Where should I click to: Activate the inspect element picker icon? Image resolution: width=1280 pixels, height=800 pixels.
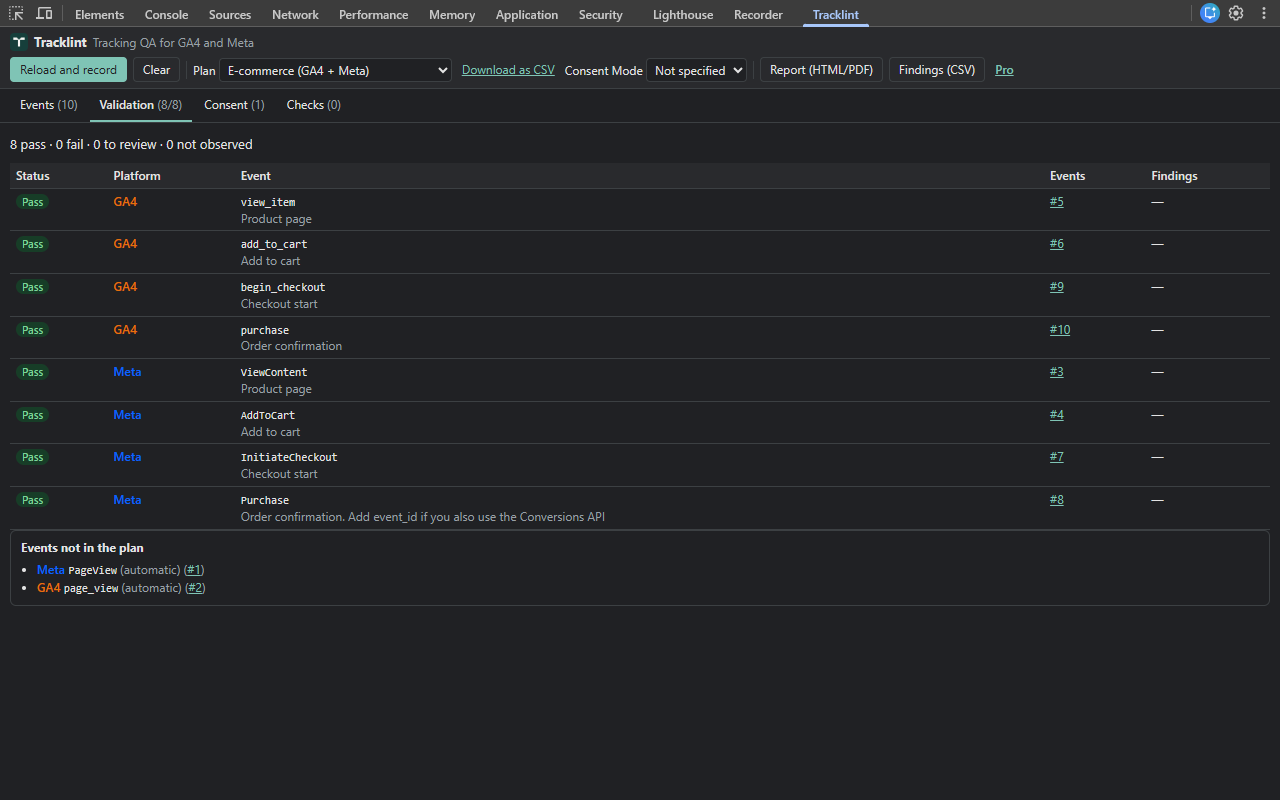click(17, 14)
